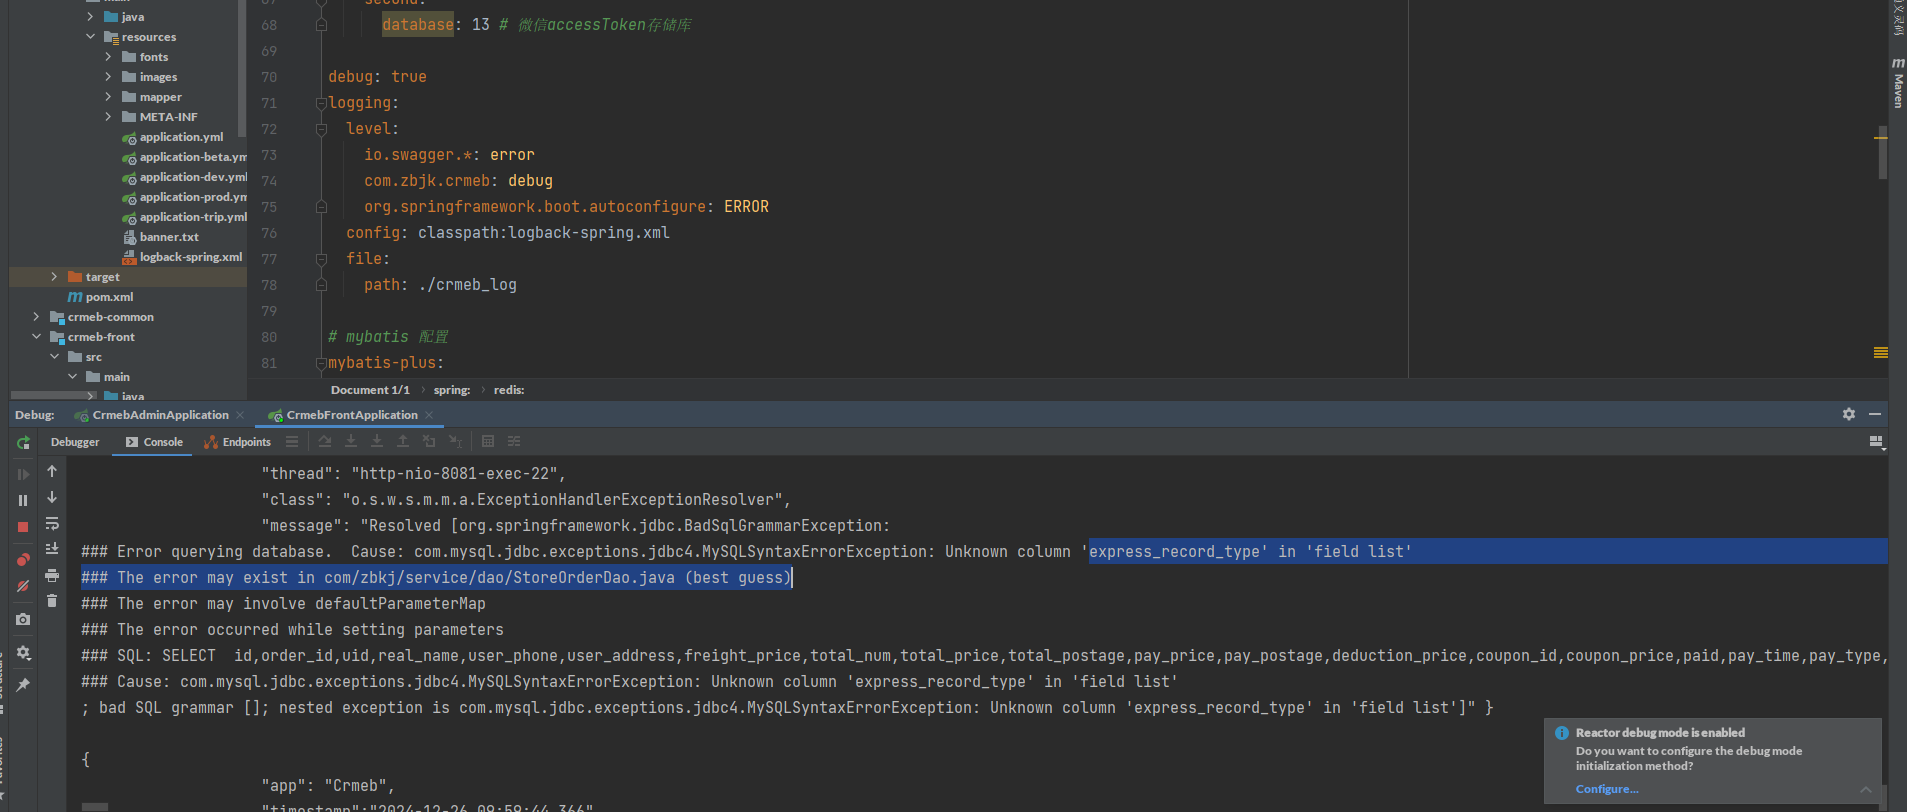The image size is (1907, 812).
Task: Collapse the resources folder
Action: (90, 37)
